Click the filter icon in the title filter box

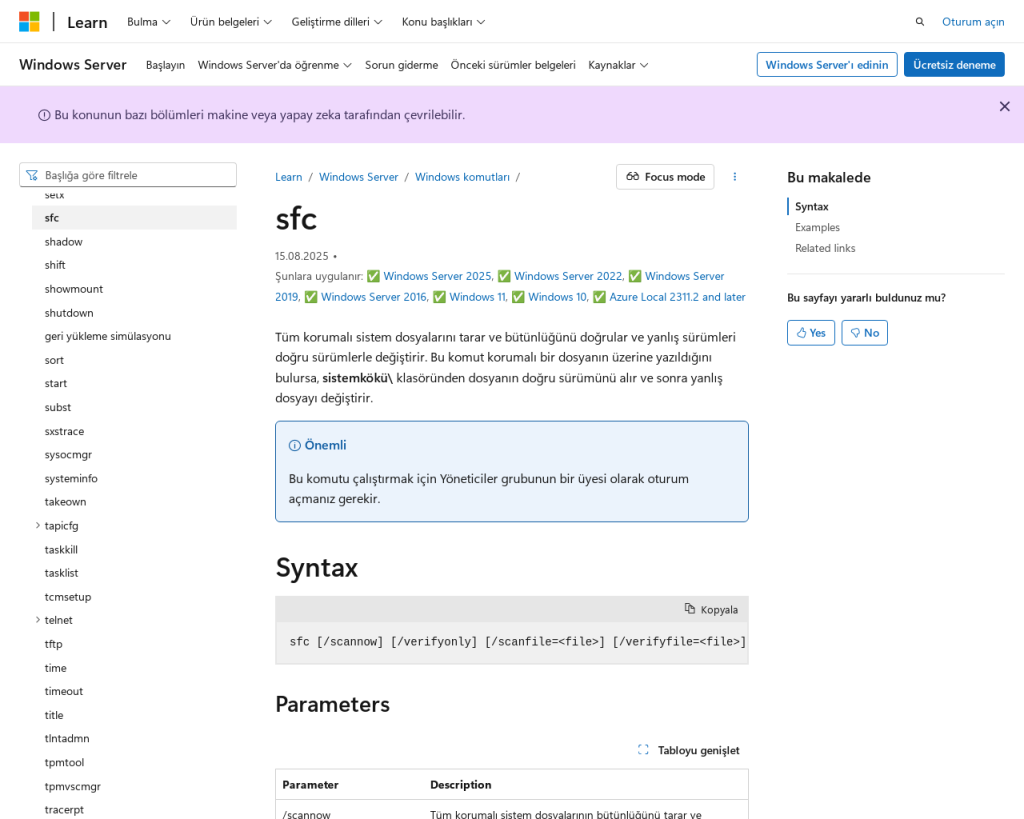32,175
